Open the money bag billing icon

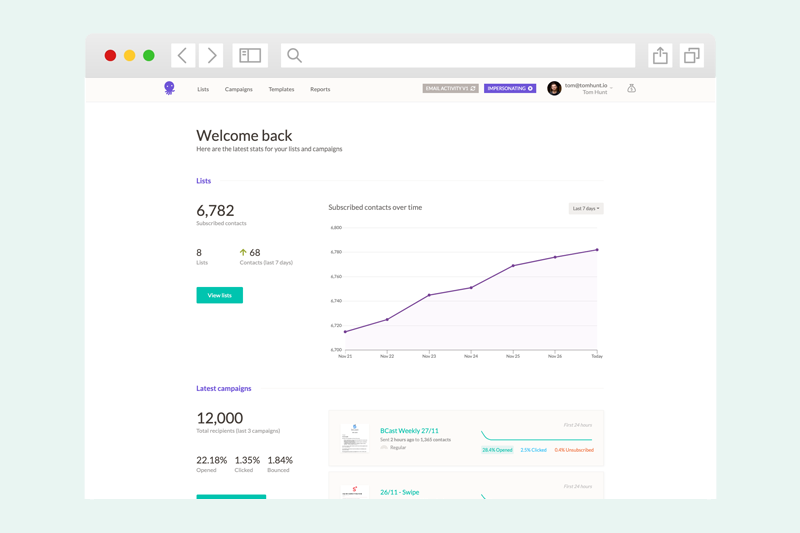(x=631, y=88)
